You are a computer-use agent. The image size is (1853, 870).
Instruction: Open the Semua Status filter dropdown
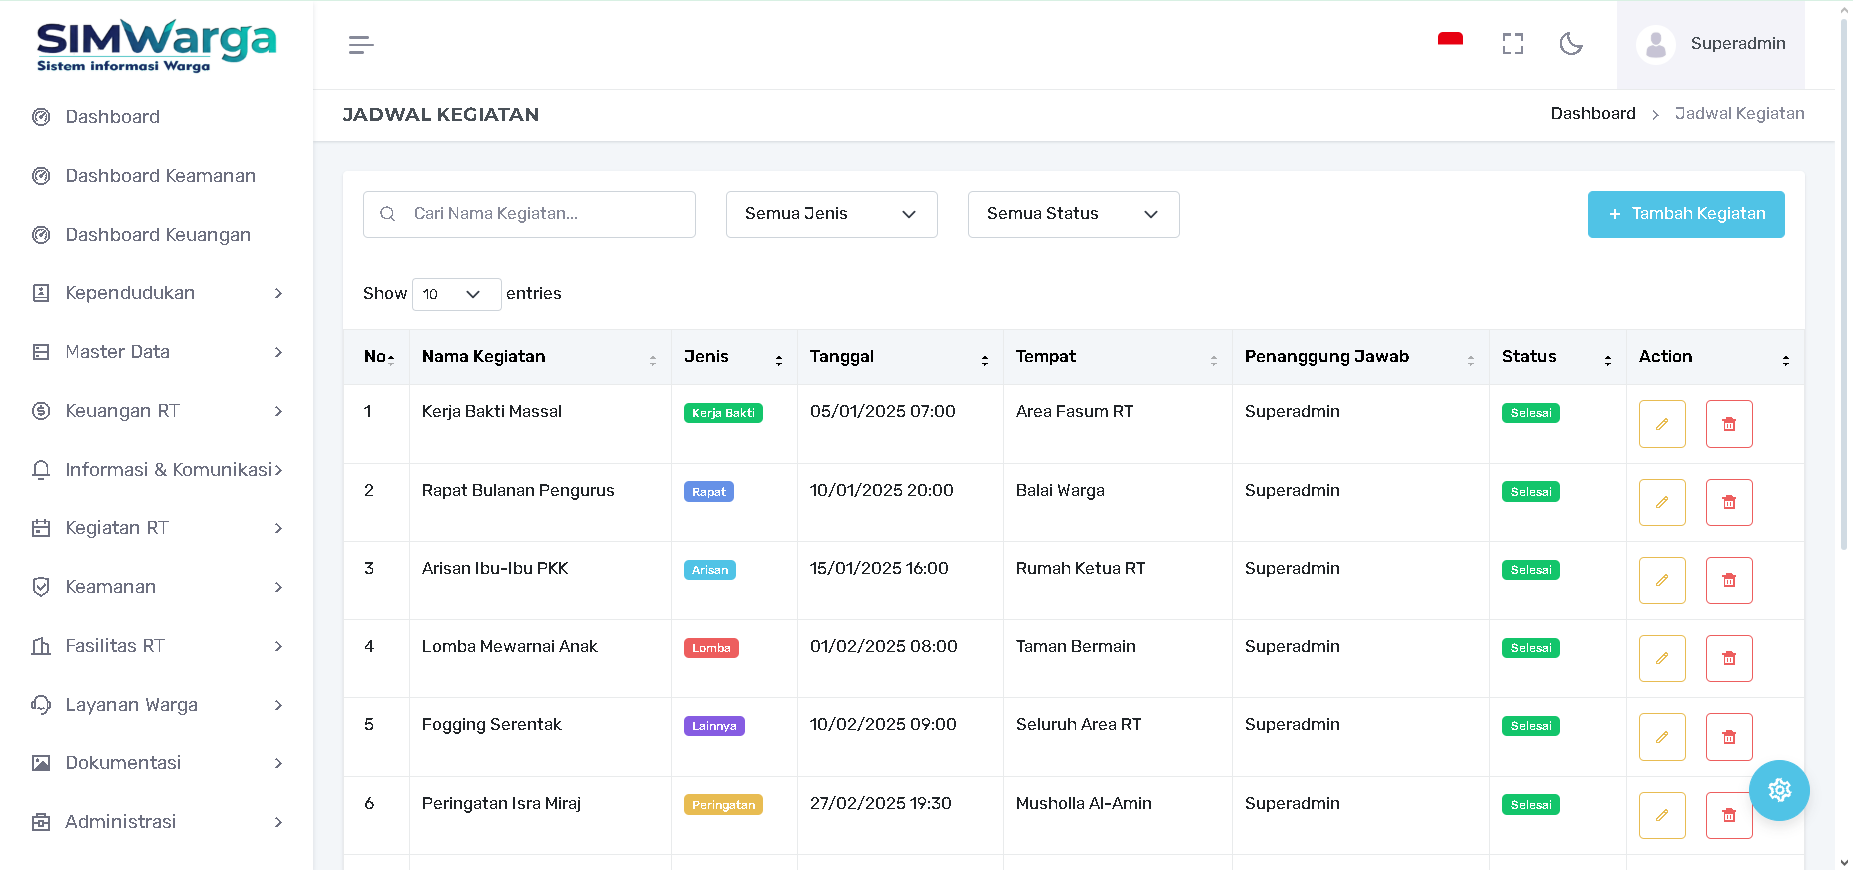pos(1073,214)
